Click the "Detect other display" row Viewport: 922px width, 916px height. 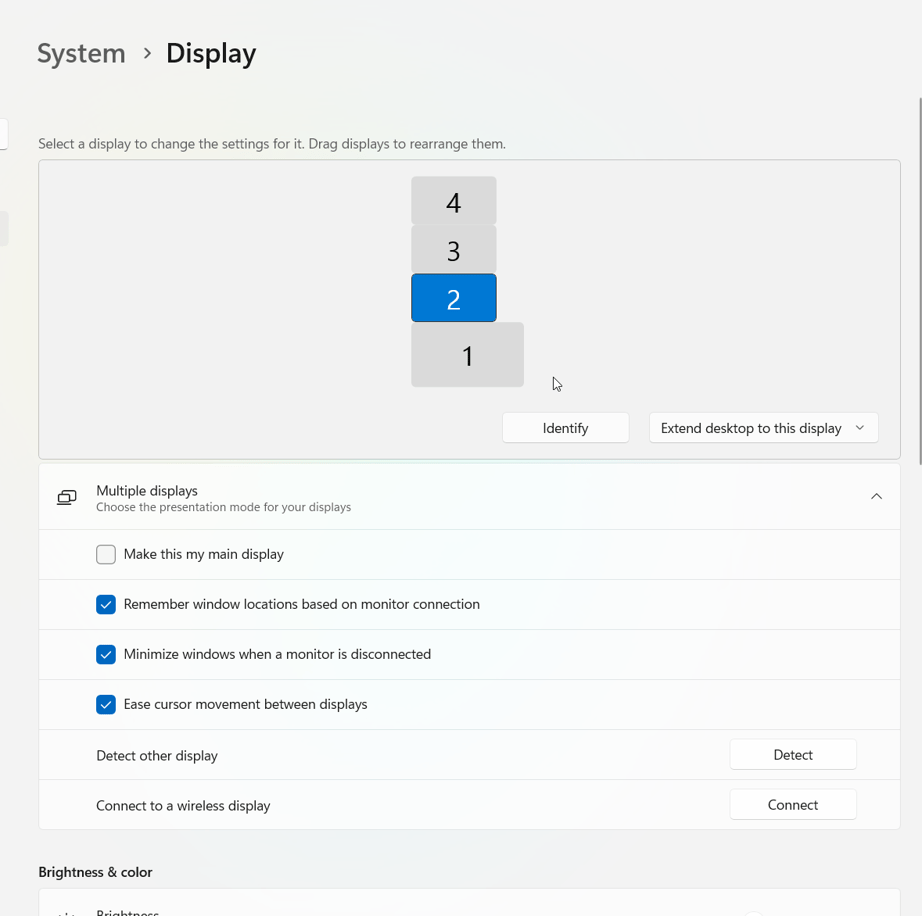pyautogui.click(x=400, y=754)
